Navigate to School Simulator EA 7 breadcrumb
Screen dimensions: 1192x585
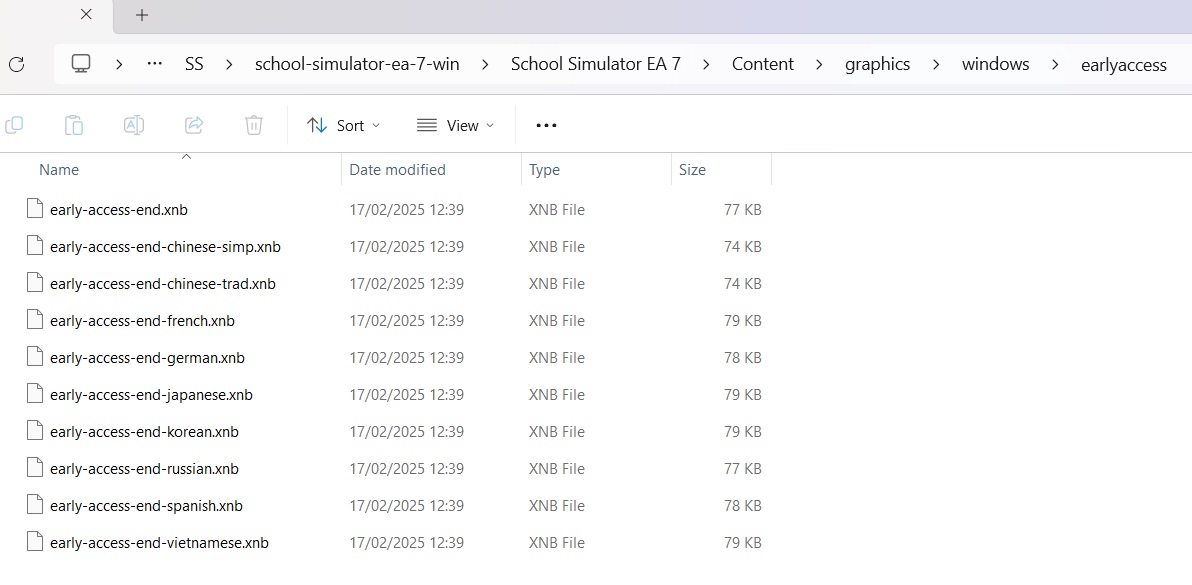pyautogui.click(x=595, y=64)
